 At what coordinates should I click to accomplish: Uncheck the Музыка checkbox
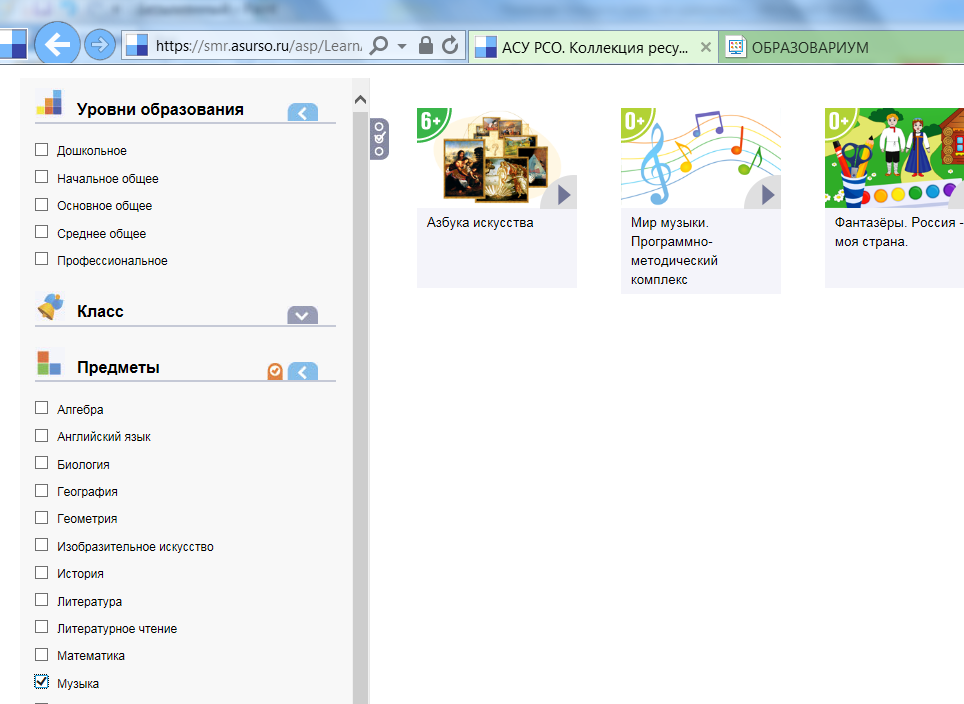41,681
